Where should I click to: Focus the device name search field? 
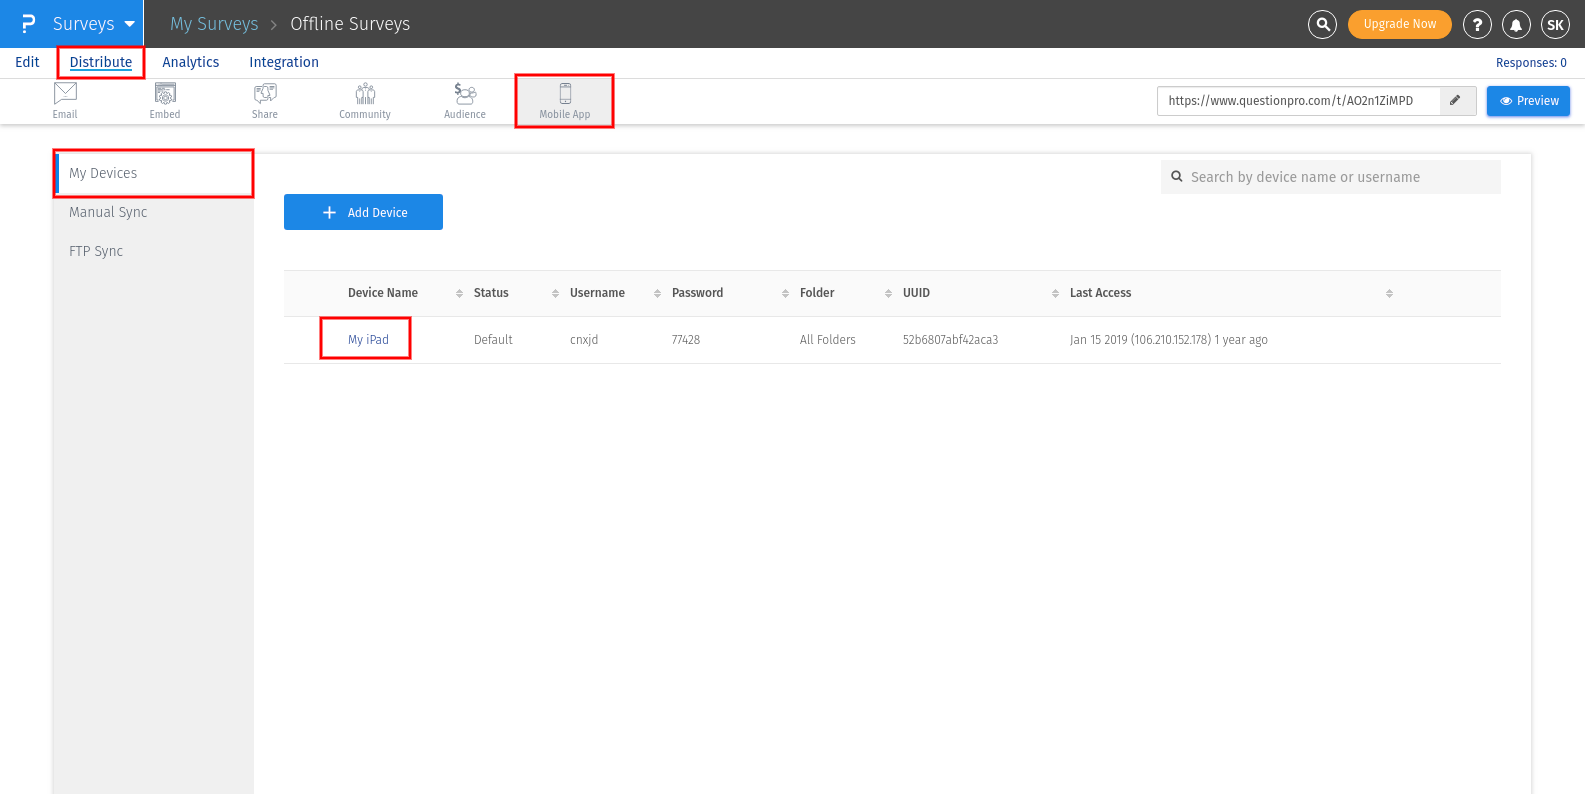[1330, 177]
